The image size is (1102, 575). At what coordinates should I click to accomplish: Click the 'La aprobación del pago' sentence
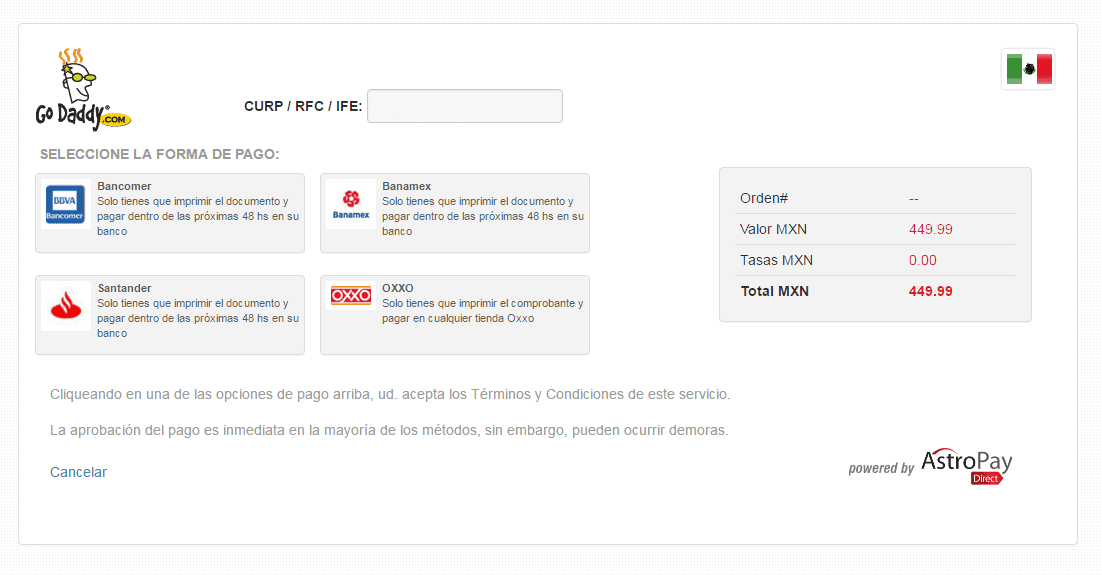pyautogui.click(x=389, y=430)
